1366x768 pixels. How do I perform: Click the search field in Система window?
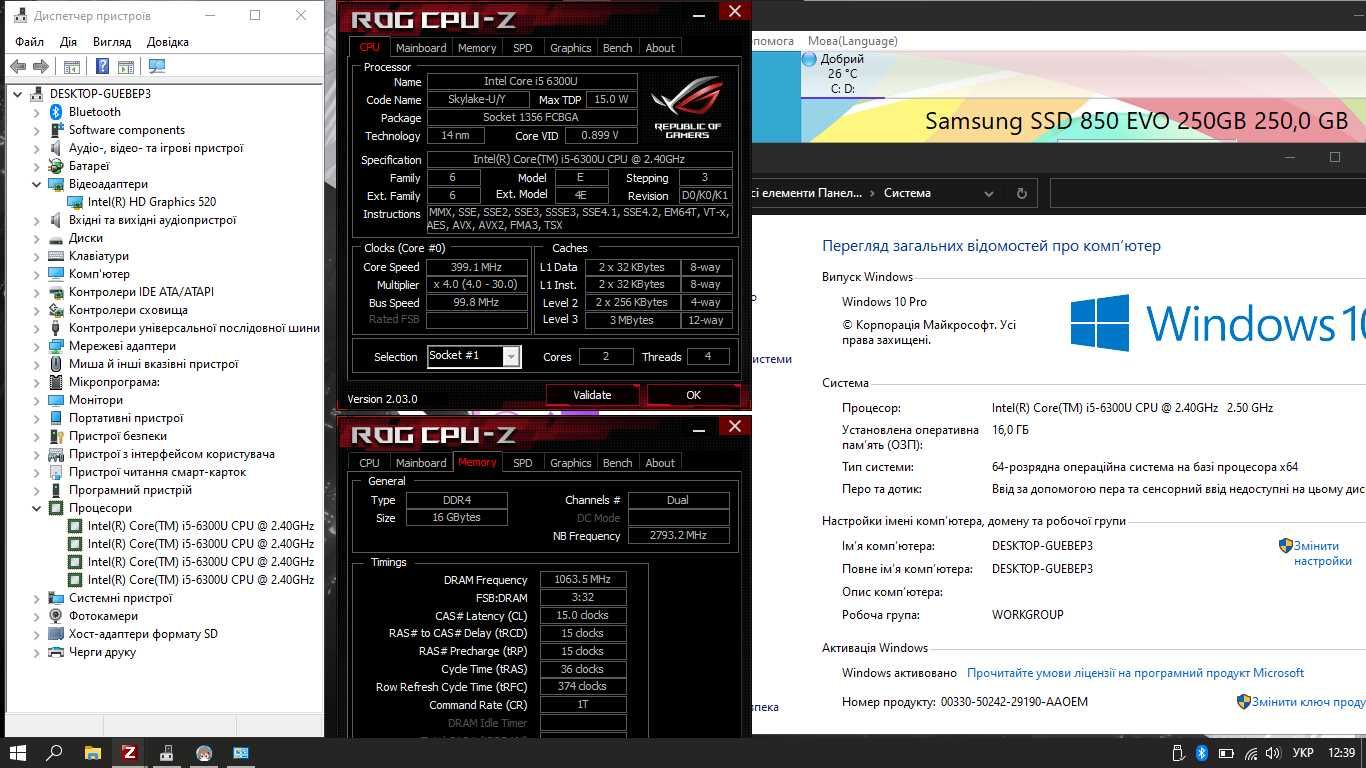click(1208, 193)
